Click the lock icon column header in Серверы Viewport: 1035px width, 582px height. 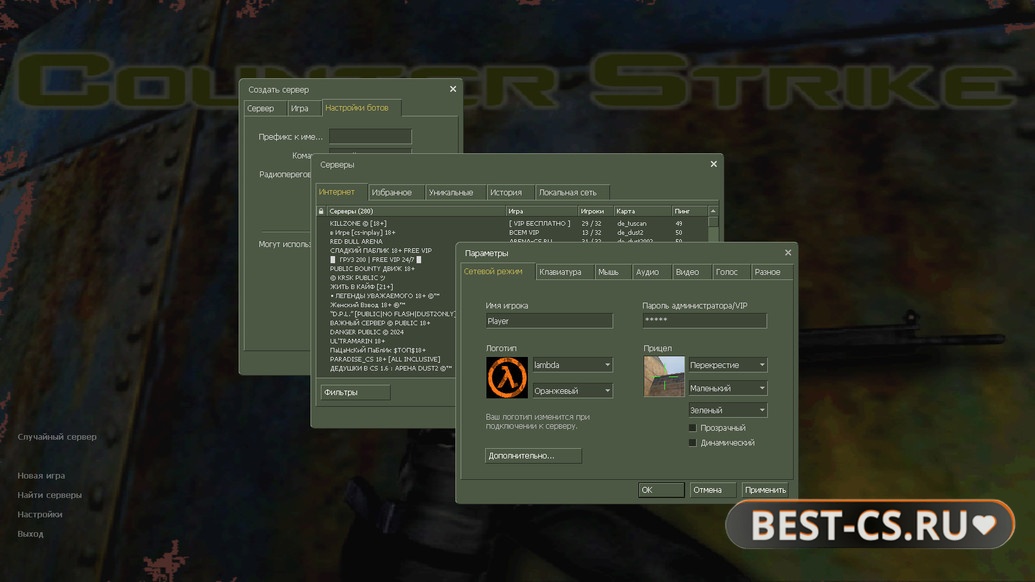(x=321, y=211)
